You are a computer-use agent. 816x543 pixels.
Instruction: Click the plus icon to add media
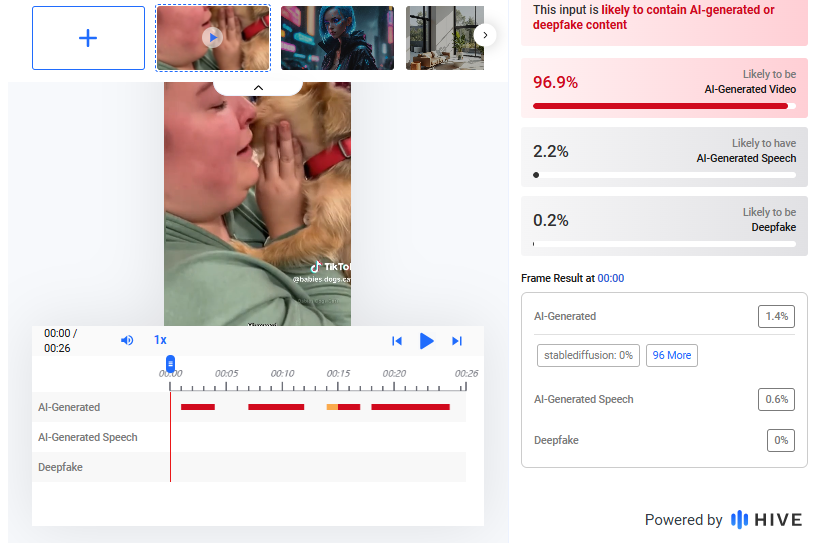(x=88, y=38)
